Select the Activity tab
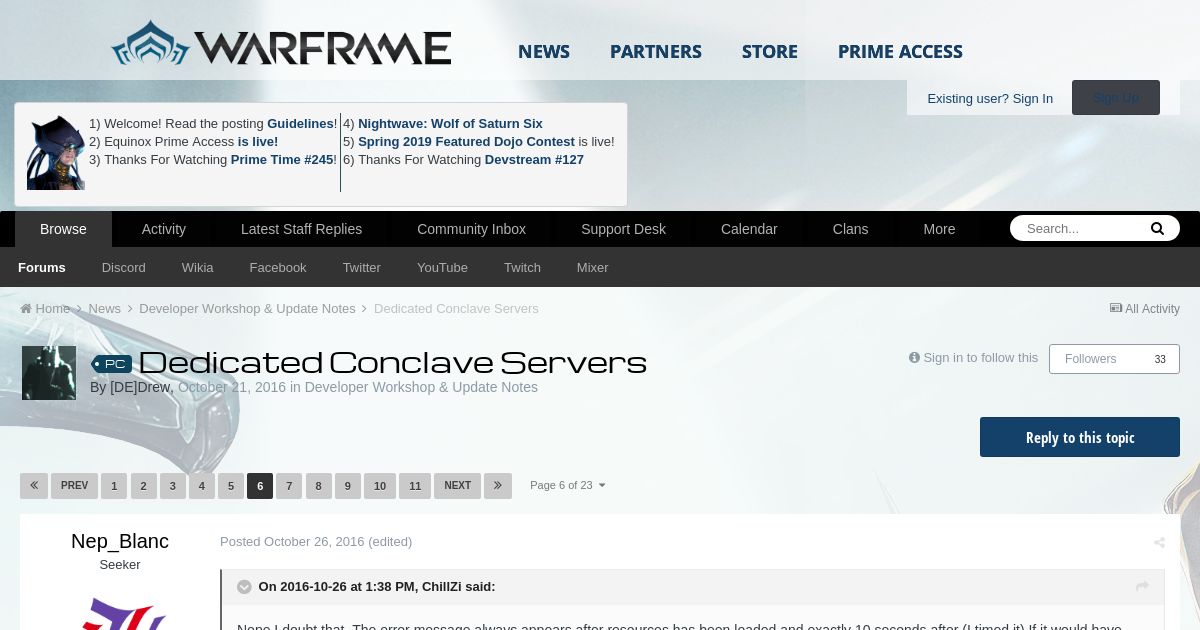The width and height of the screenshot is (1200, 630). tap(164, 229)
